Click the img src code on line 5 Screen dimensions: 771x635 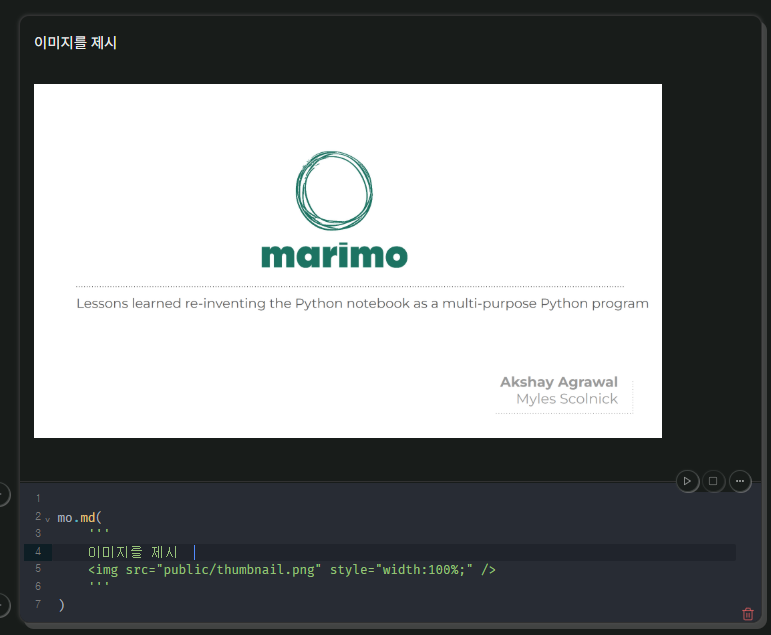click(x=292, y=570)
